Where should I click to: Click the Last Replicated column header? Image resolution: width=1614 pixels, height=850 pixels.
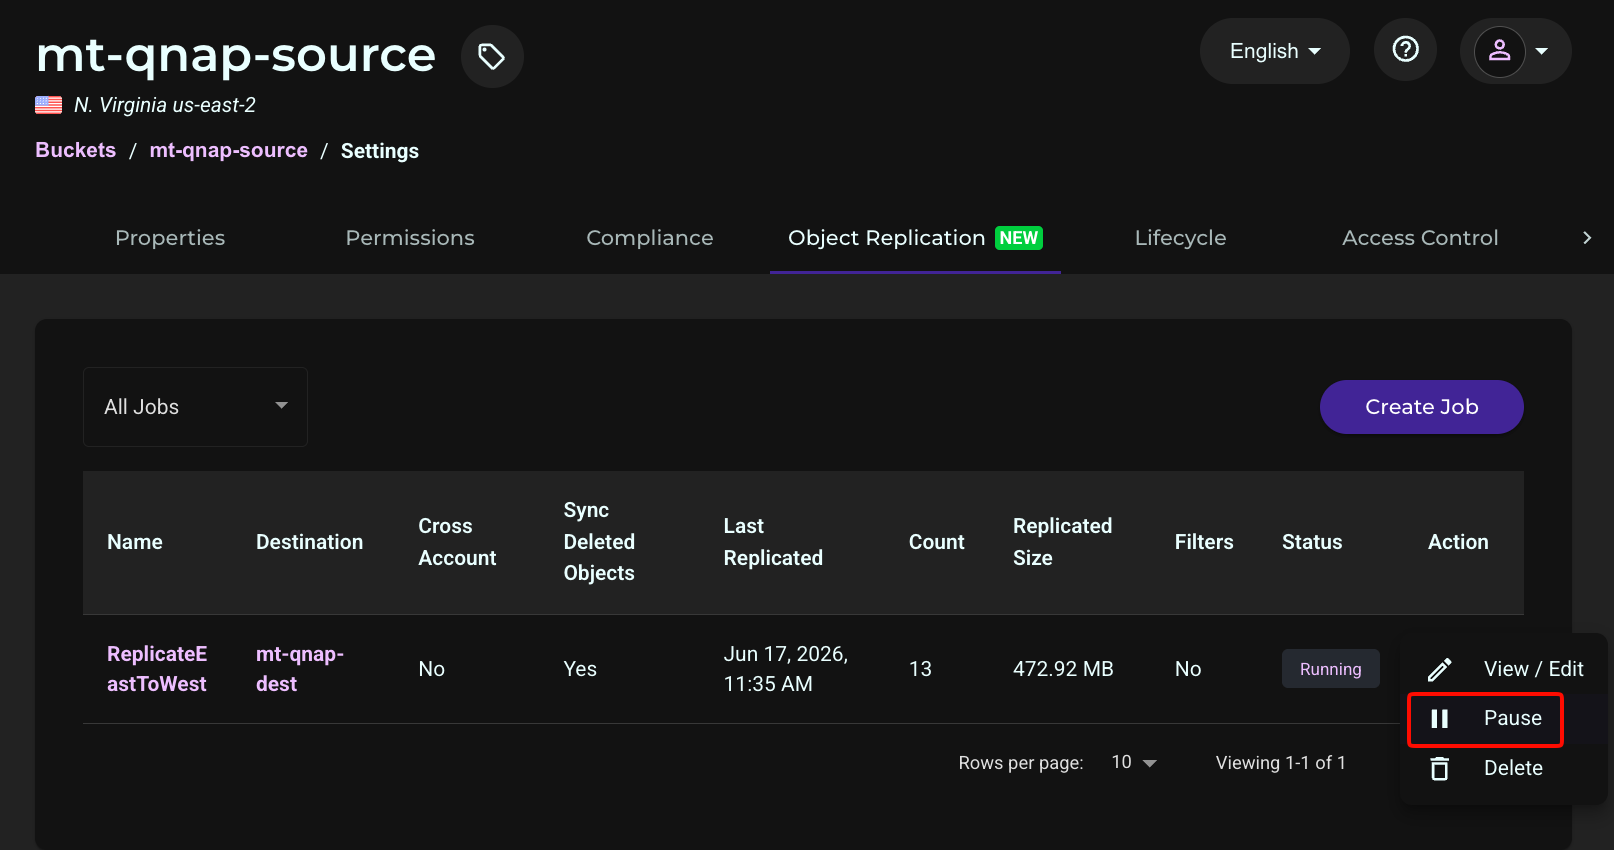tap(773, 542)
